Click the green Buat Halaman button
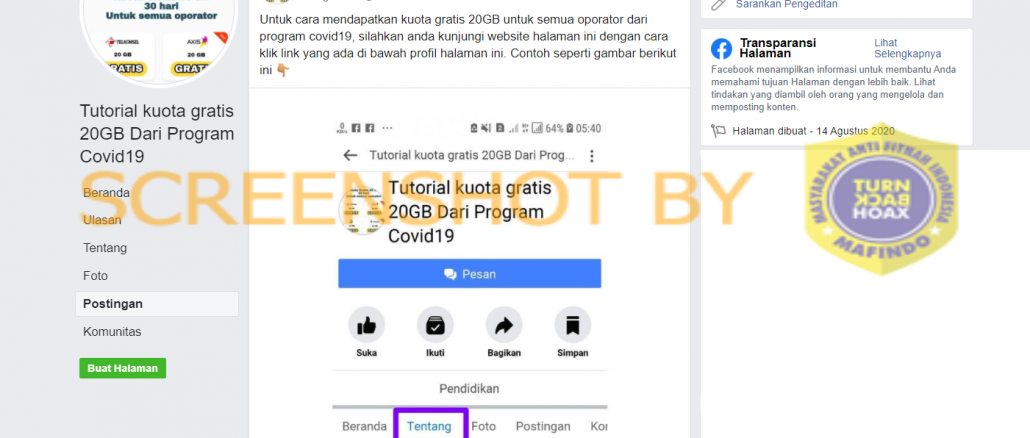Image resolution: width=1030 pixels, height=438 pixels. click(123, 368)
